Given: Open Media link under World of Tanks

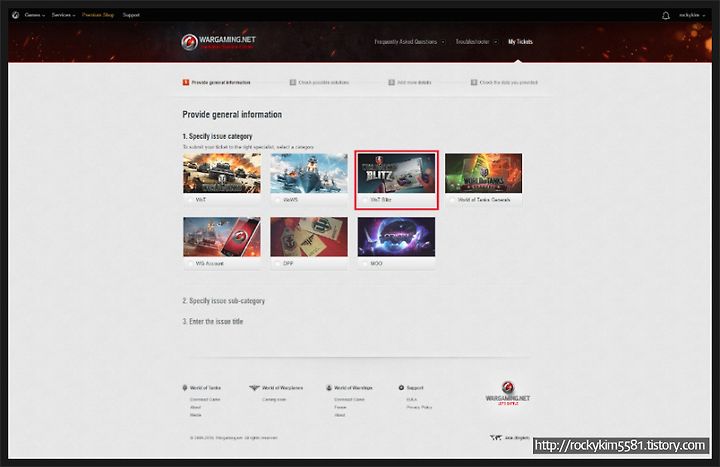Looking at the screenshot, I should (x=196, y=415).
